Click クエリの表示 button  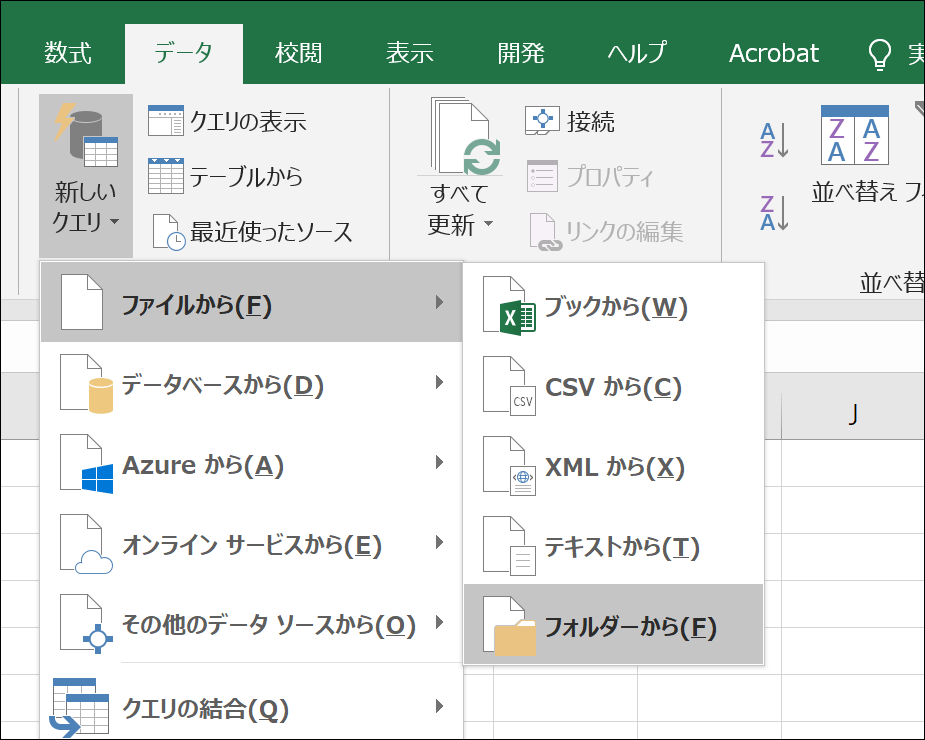(227, 121)
